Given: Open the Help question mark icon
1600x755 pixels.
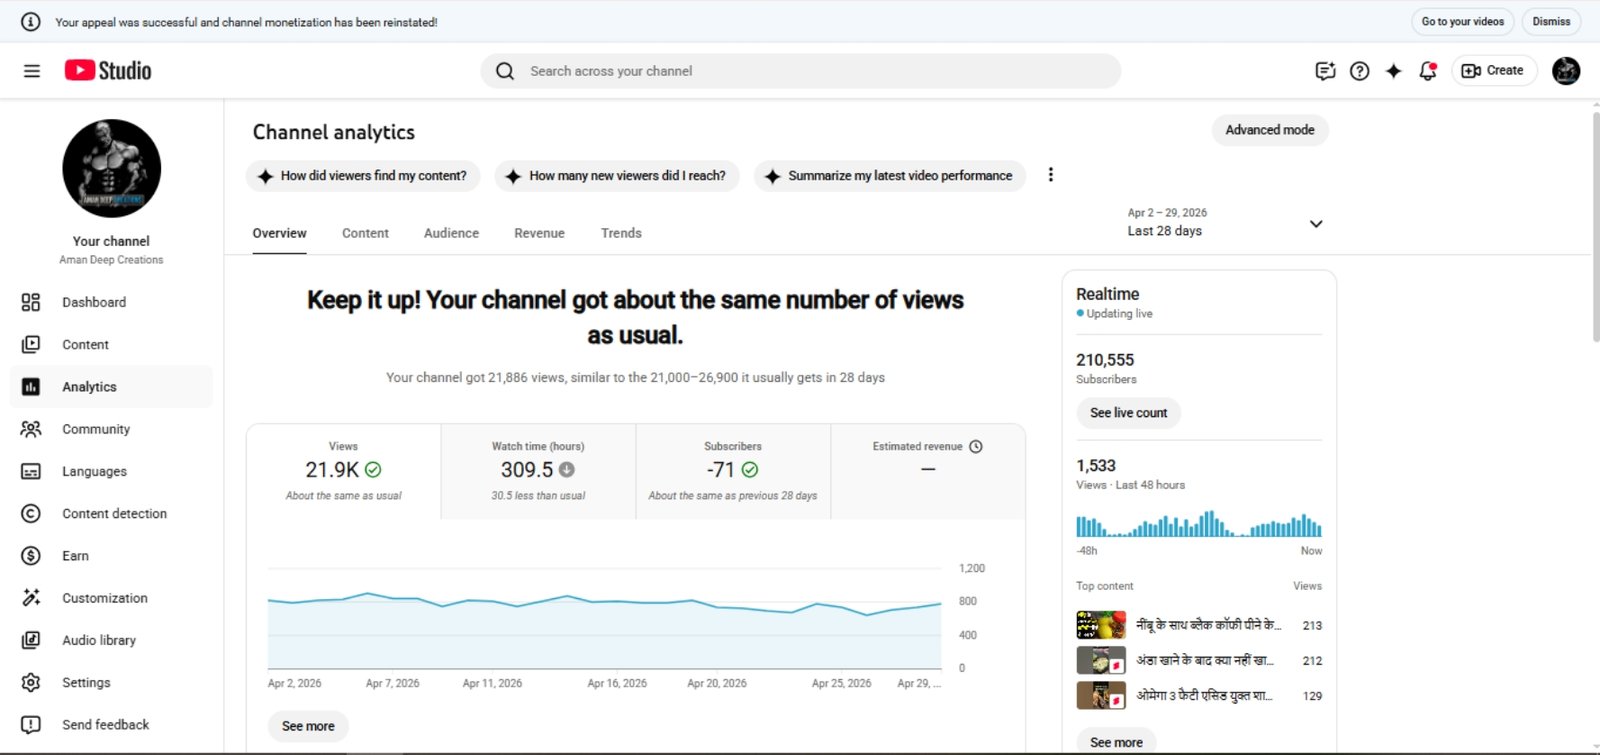Looking at the screenshot, I should point(1359,71).
